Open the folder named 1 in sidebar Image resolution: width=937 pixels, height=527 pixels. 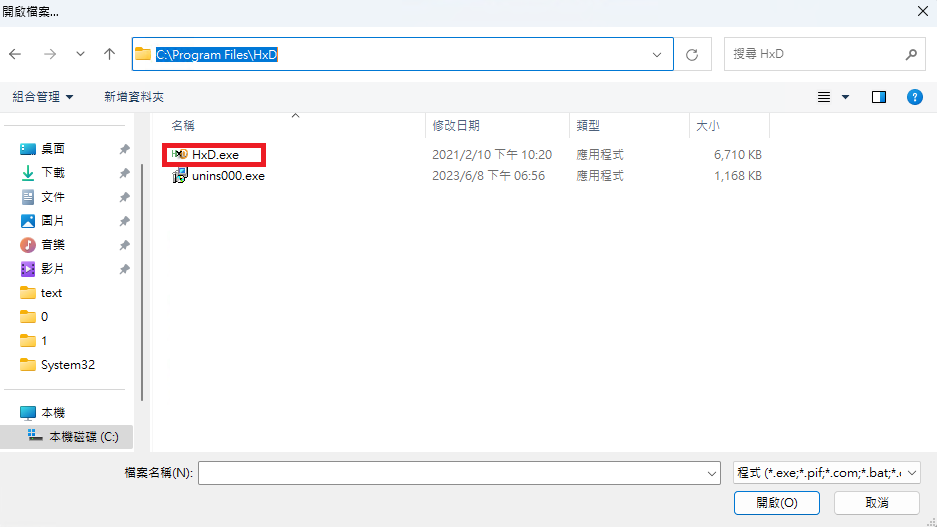coord(44,341)
